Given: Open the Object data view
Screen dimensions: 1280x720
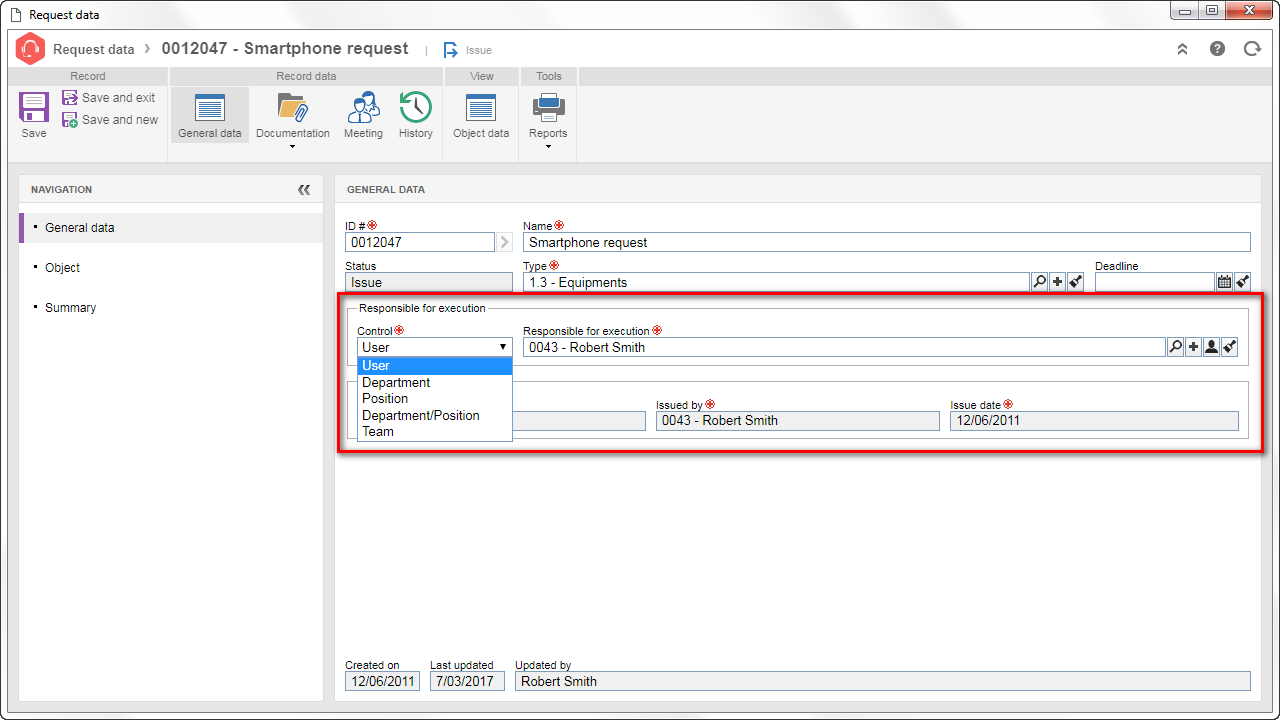Looking at the screenshot, I should [x=481, y=115].
